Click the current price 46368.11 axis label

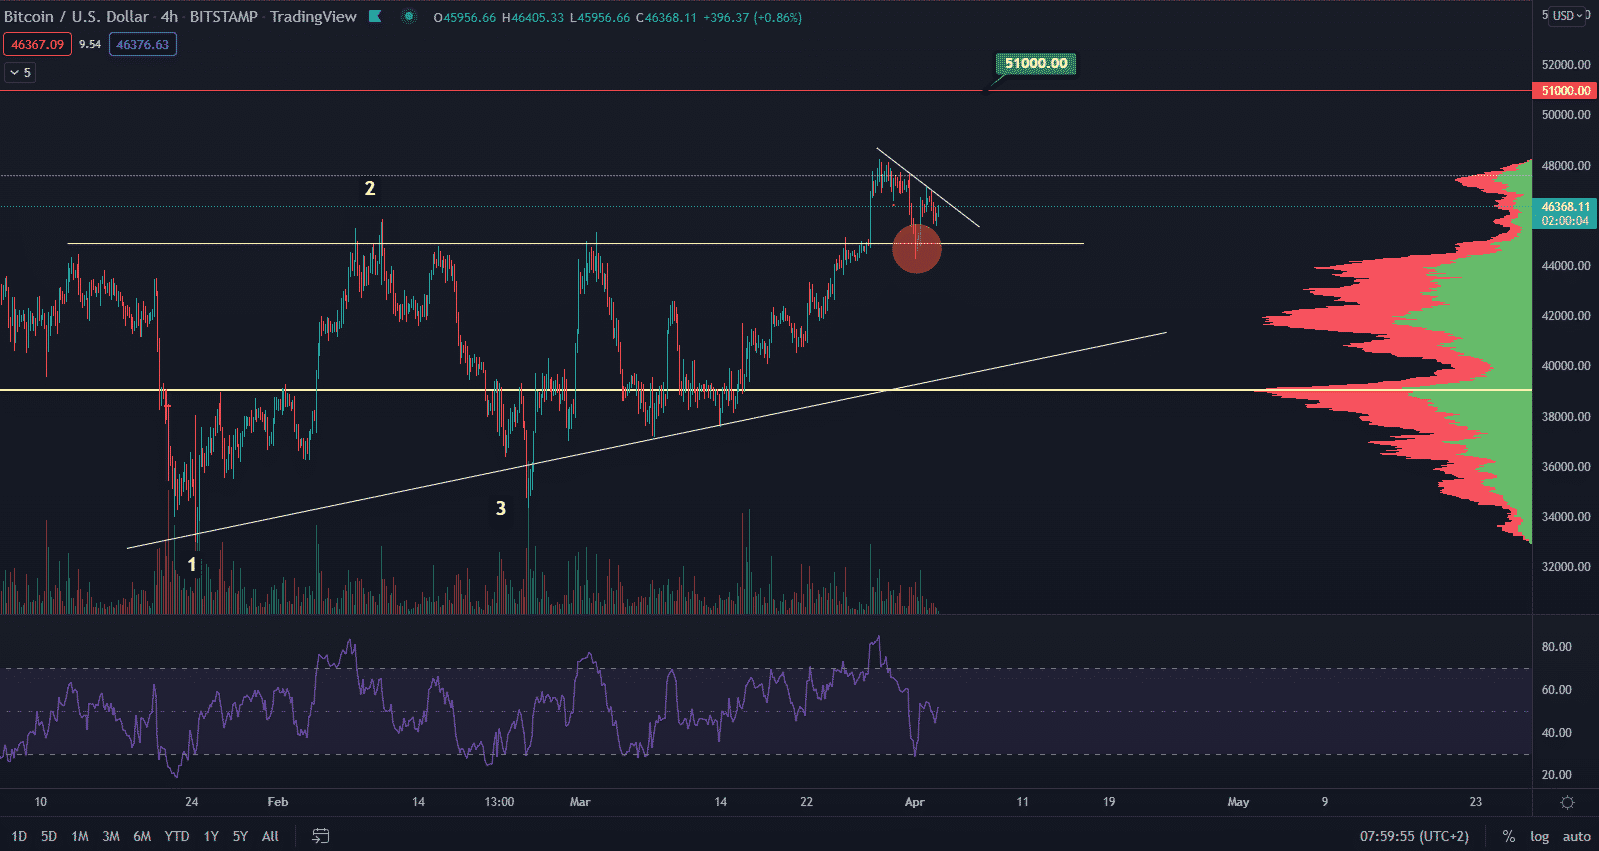pos(1565,207)
